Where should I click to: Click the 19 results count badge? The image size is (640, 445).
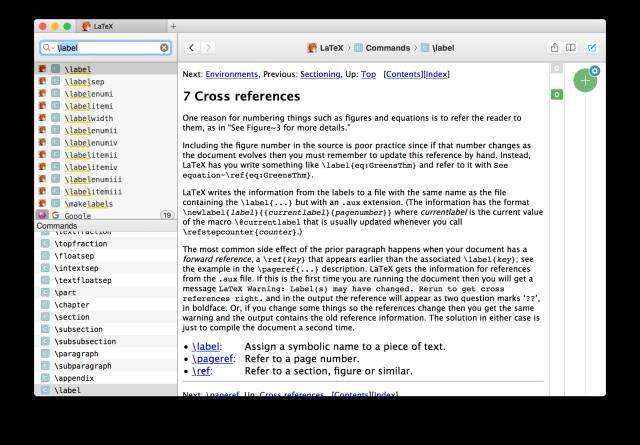(167, 215)
